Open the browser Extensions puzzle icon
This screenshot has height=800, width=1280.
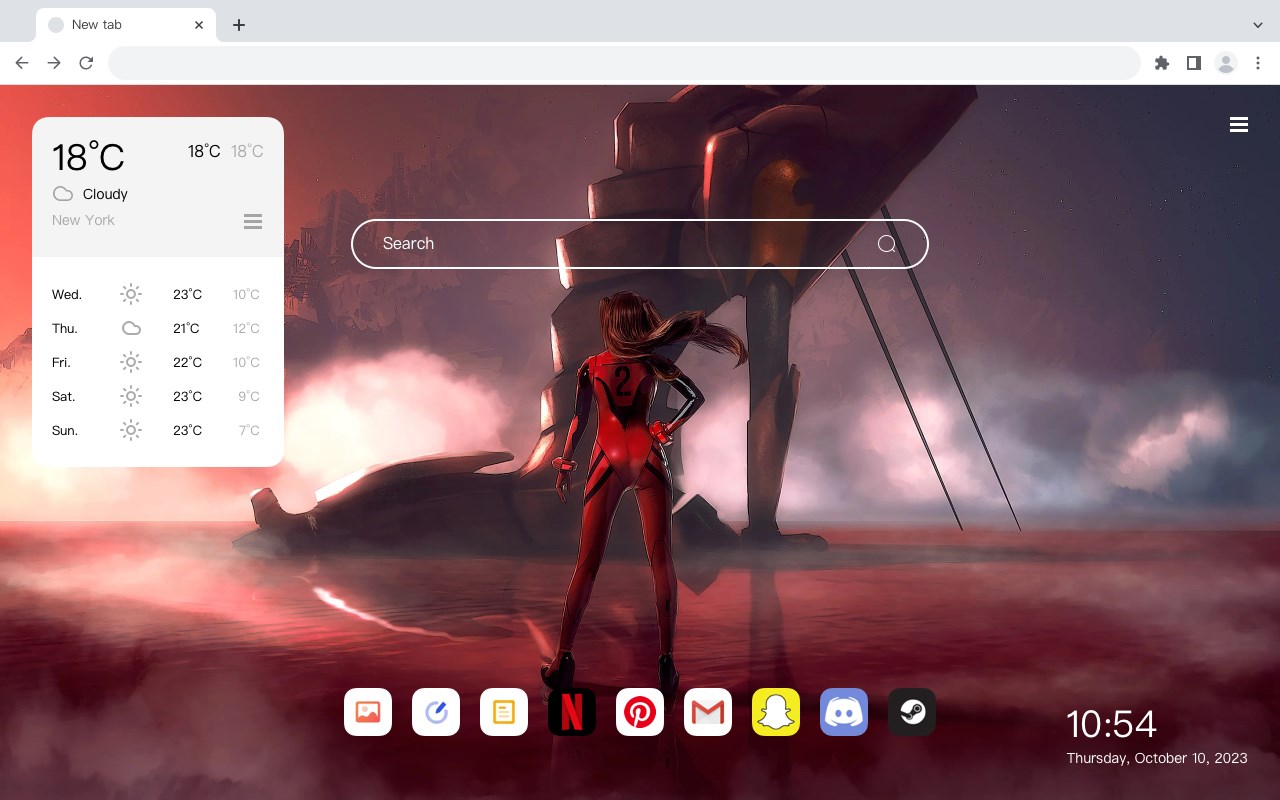1162,63
